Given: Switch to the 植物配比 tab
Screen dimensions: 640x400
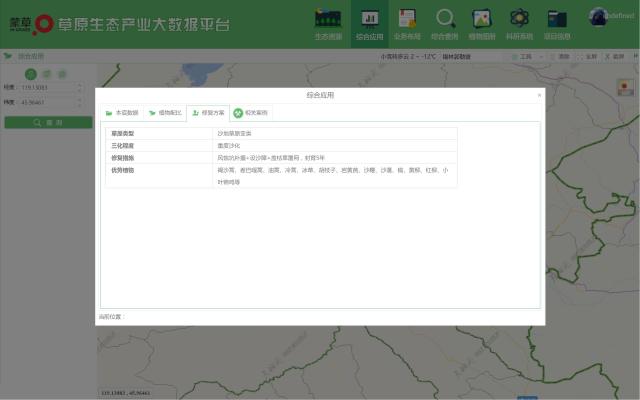Looking at the screenshot, I should click(165, 113).
